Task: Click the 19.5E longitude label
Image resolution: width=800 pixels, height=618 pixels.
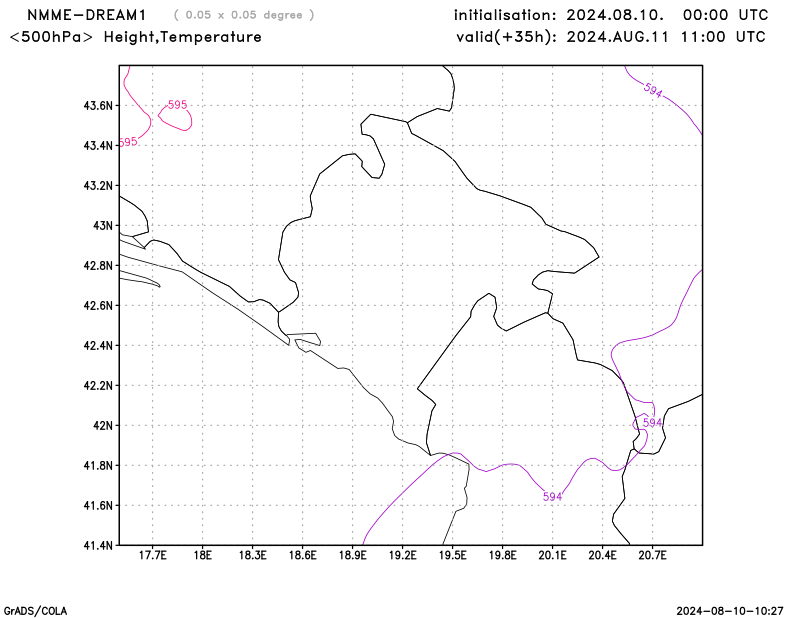Action: click(453, 555)
